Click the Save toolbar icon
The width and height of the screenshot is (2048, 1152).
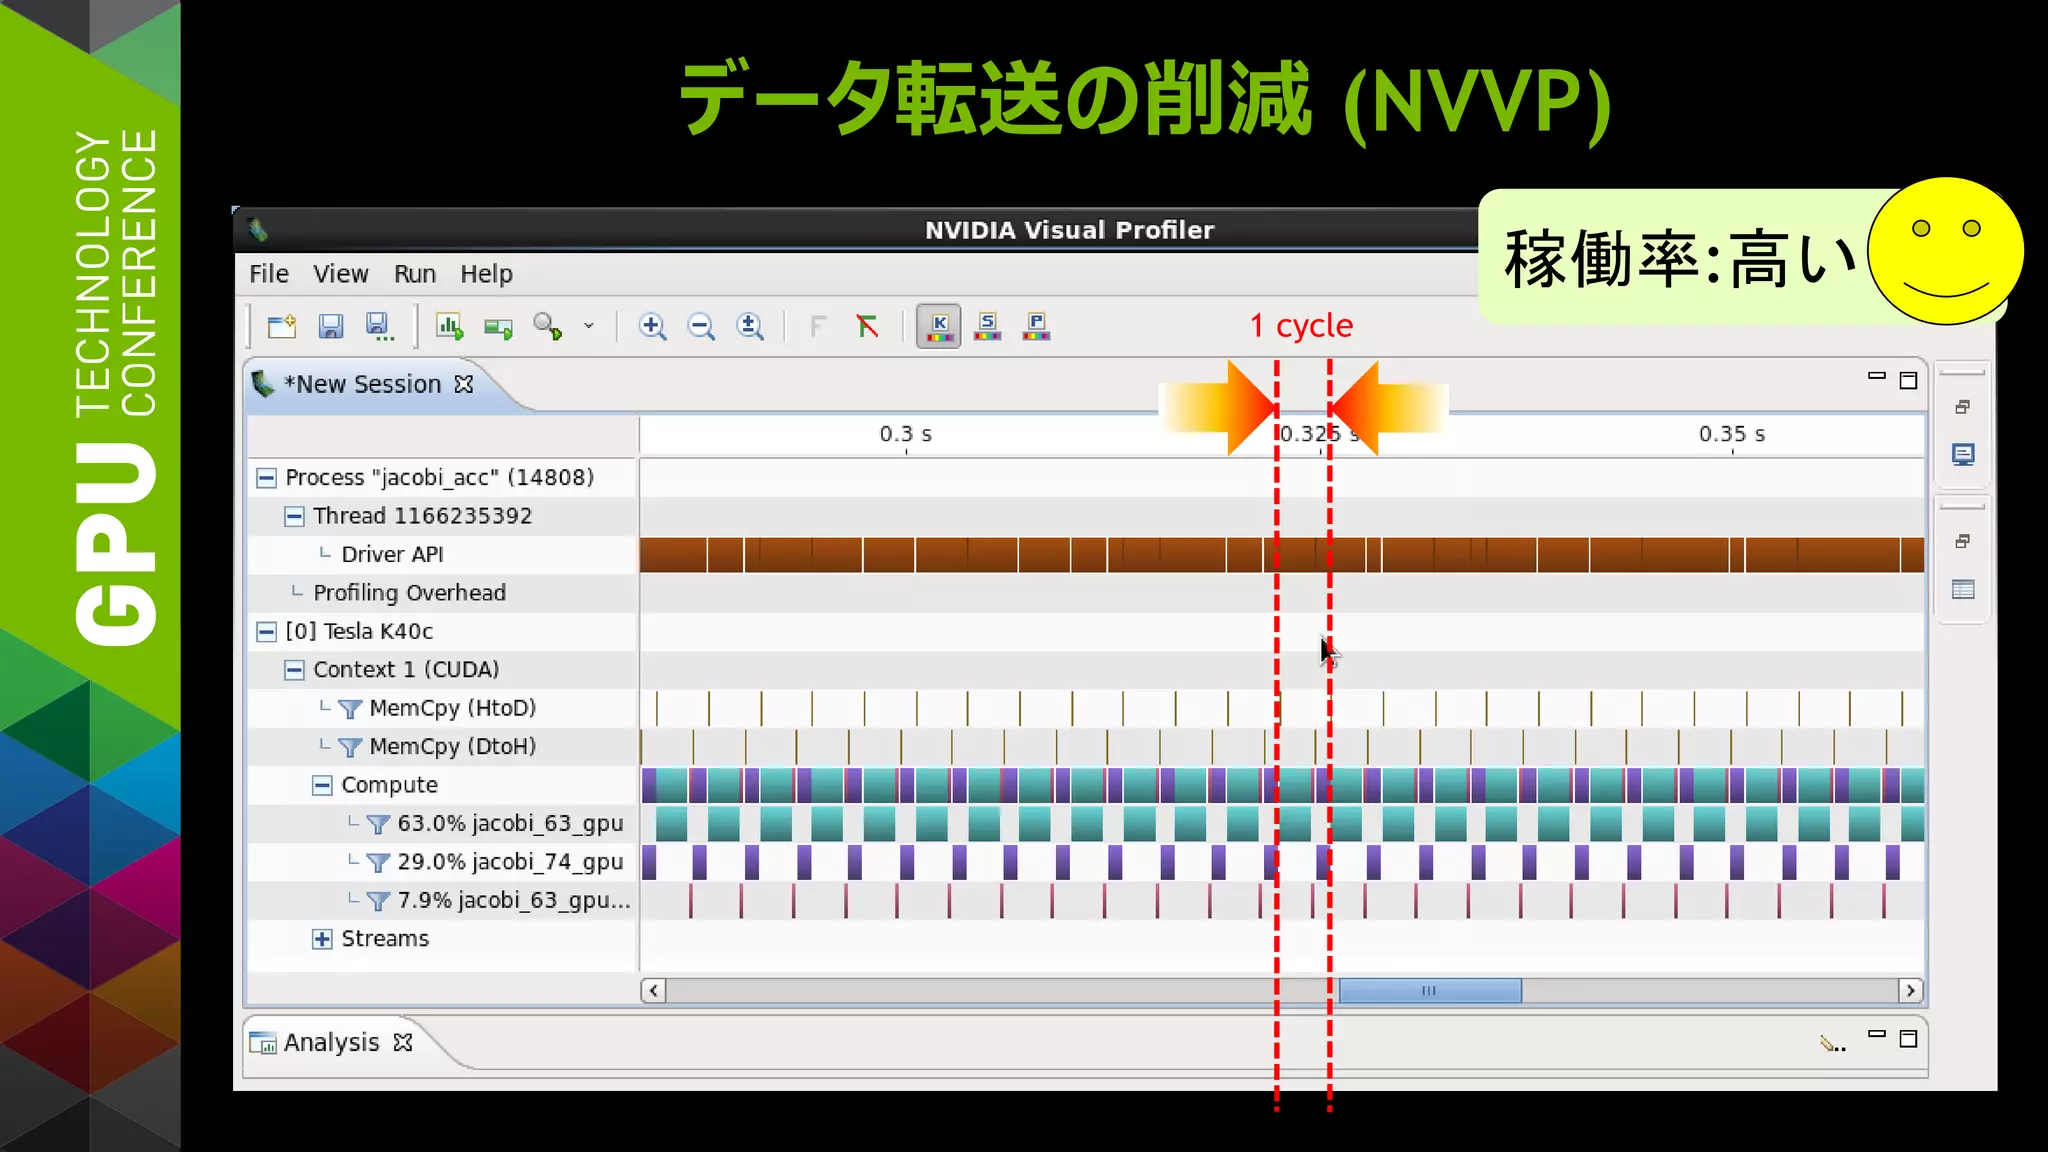pyautogui.click(x=331, y=326)
